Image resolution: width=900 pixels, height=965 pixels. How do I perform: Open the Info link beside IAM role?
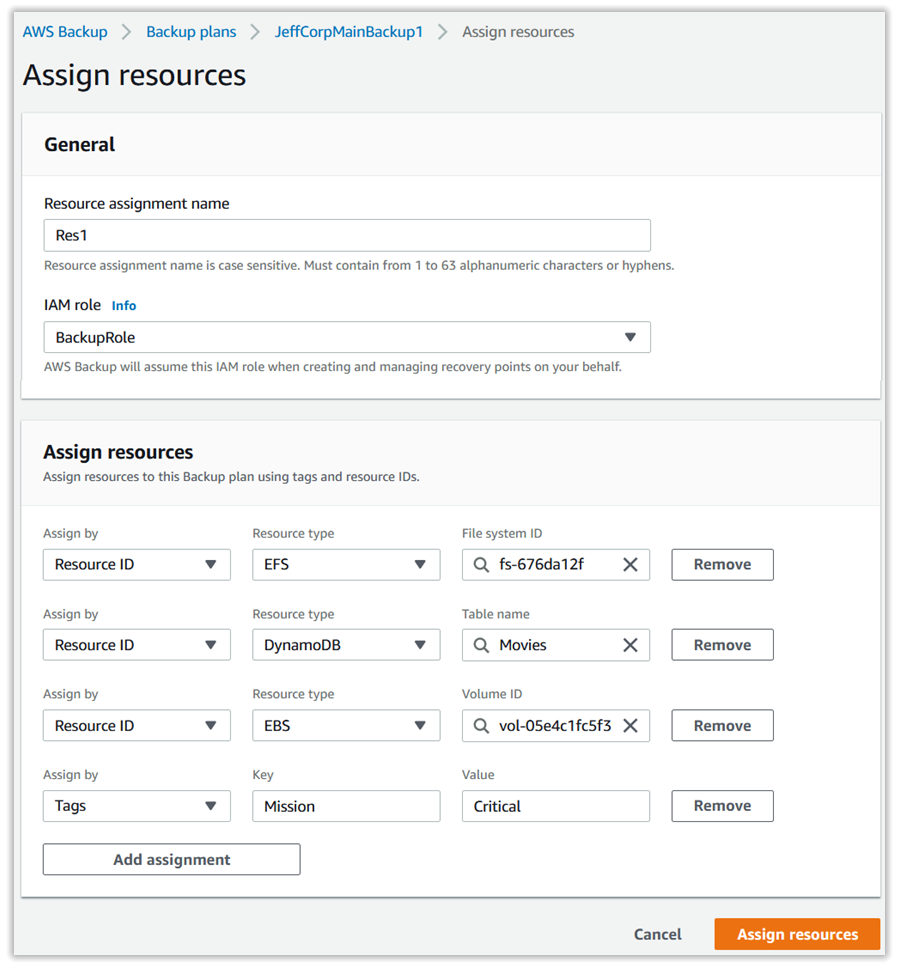tap(123, 305)
